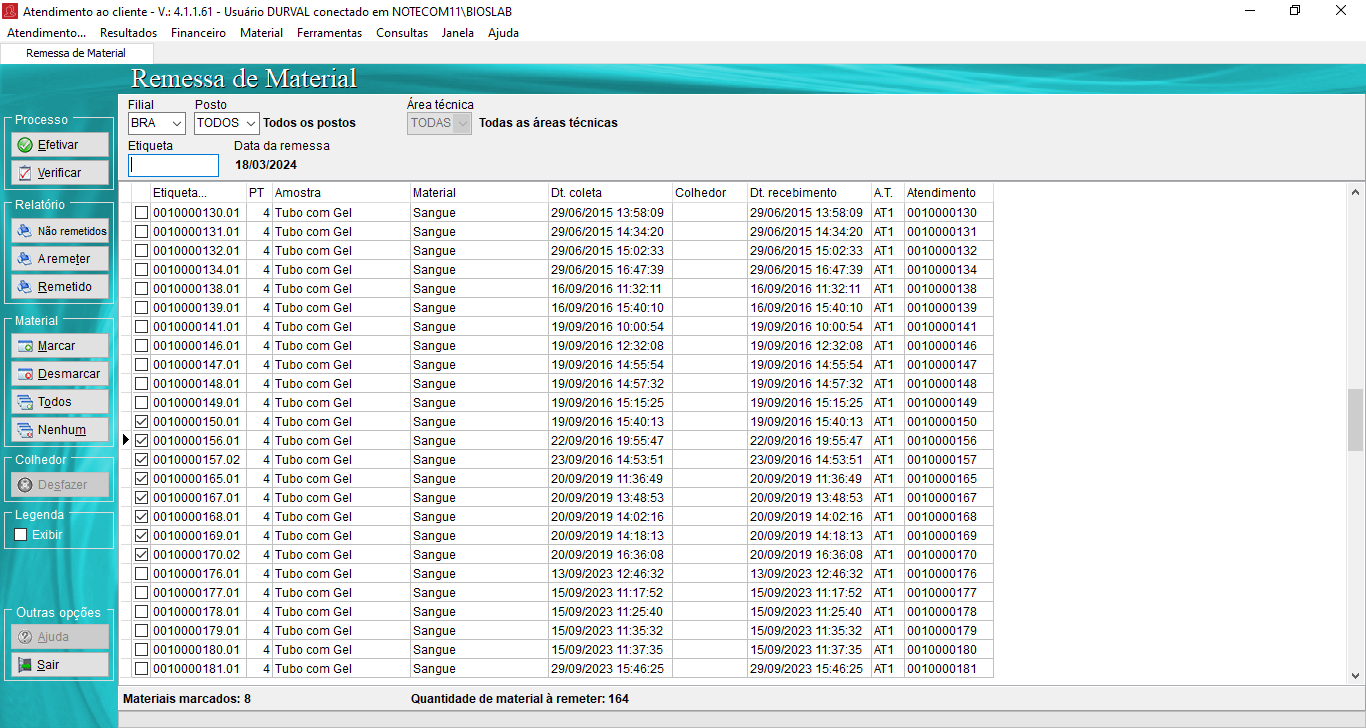Click the Remetido report icon

[25, 287]
